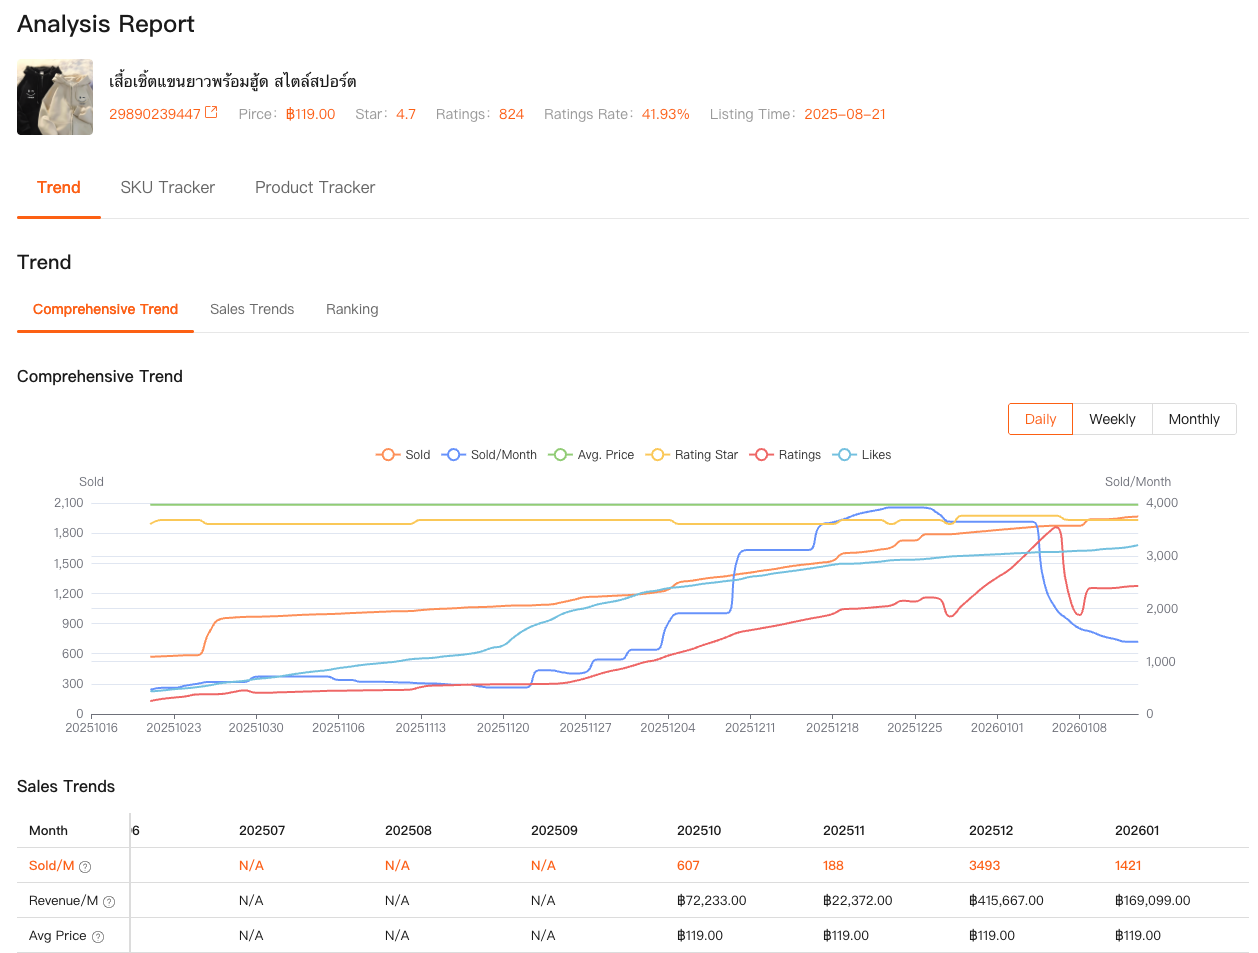
Task: Toggle the Sold series in chart legend
Action: coord(403,454)
